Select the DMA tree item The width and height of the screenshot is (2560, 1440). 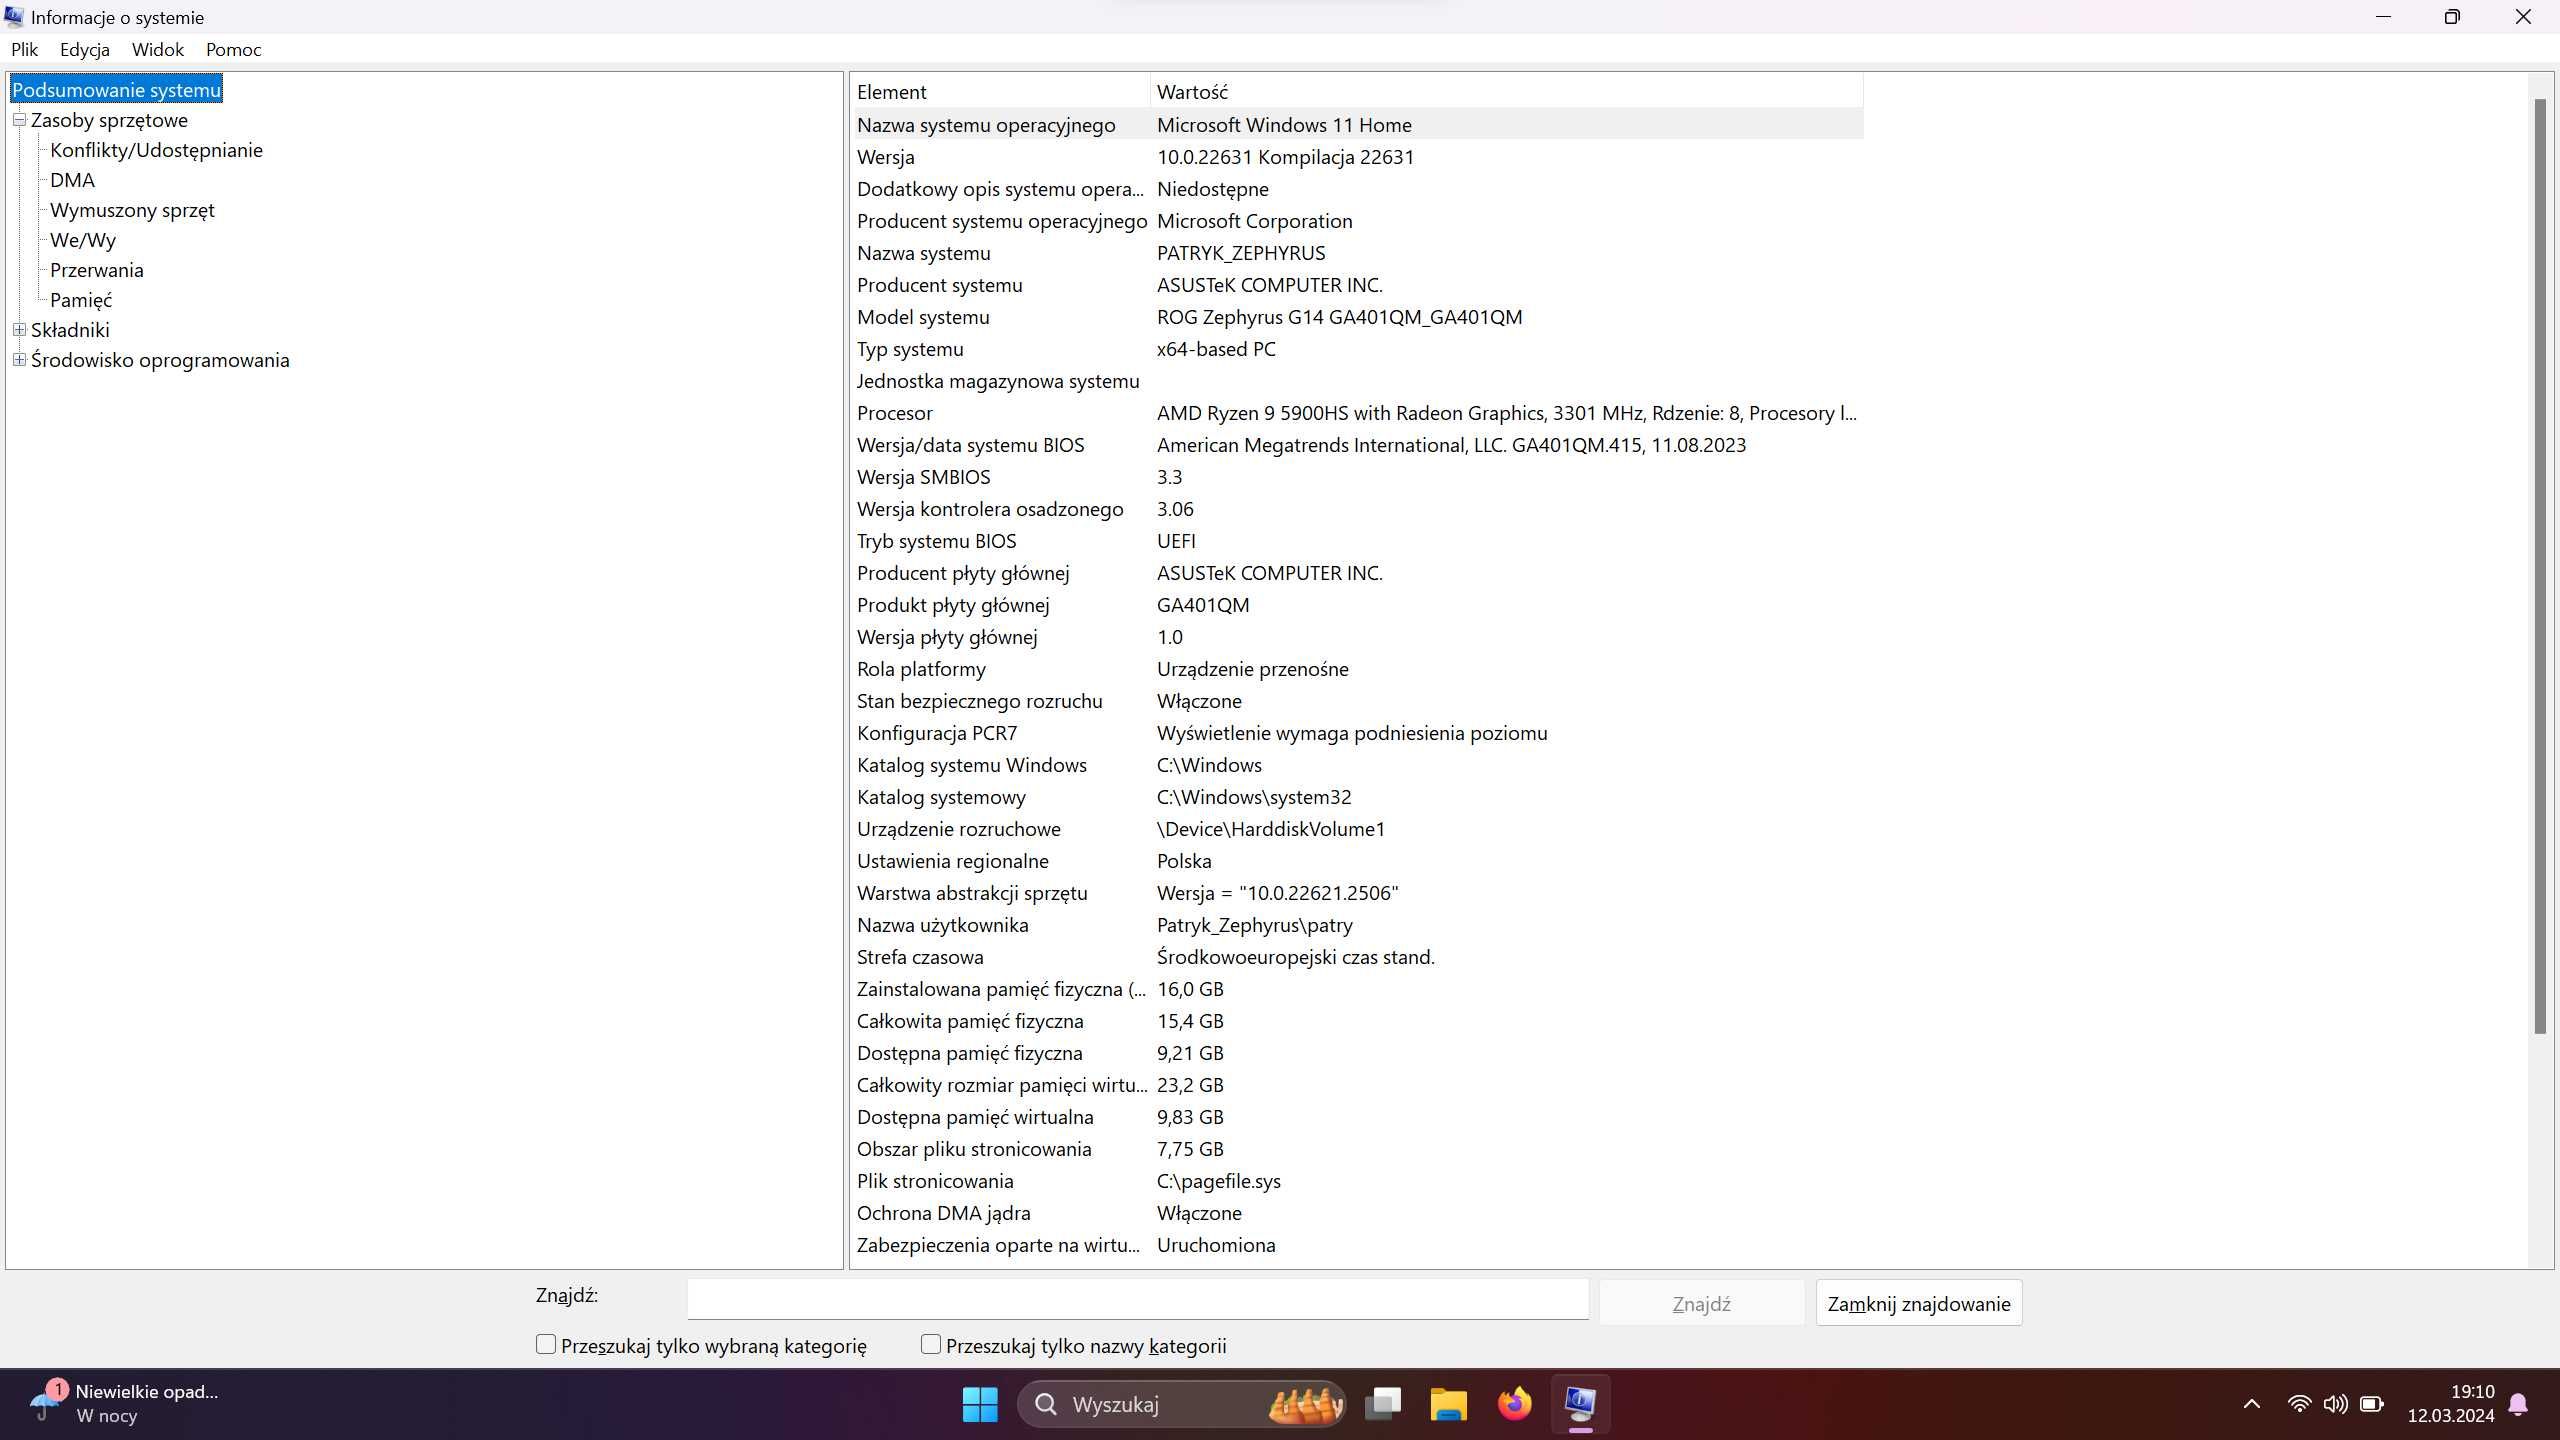[72, 180]
